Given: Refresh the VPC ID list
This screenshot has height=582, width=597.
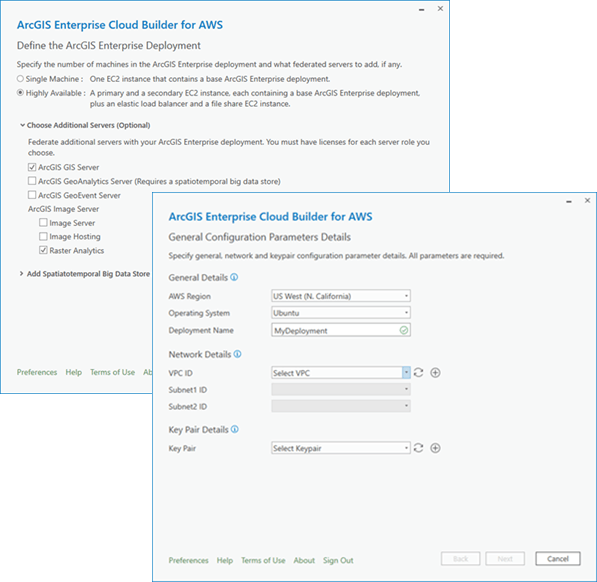Looking at the screenshot, I should tap(418, 373).
